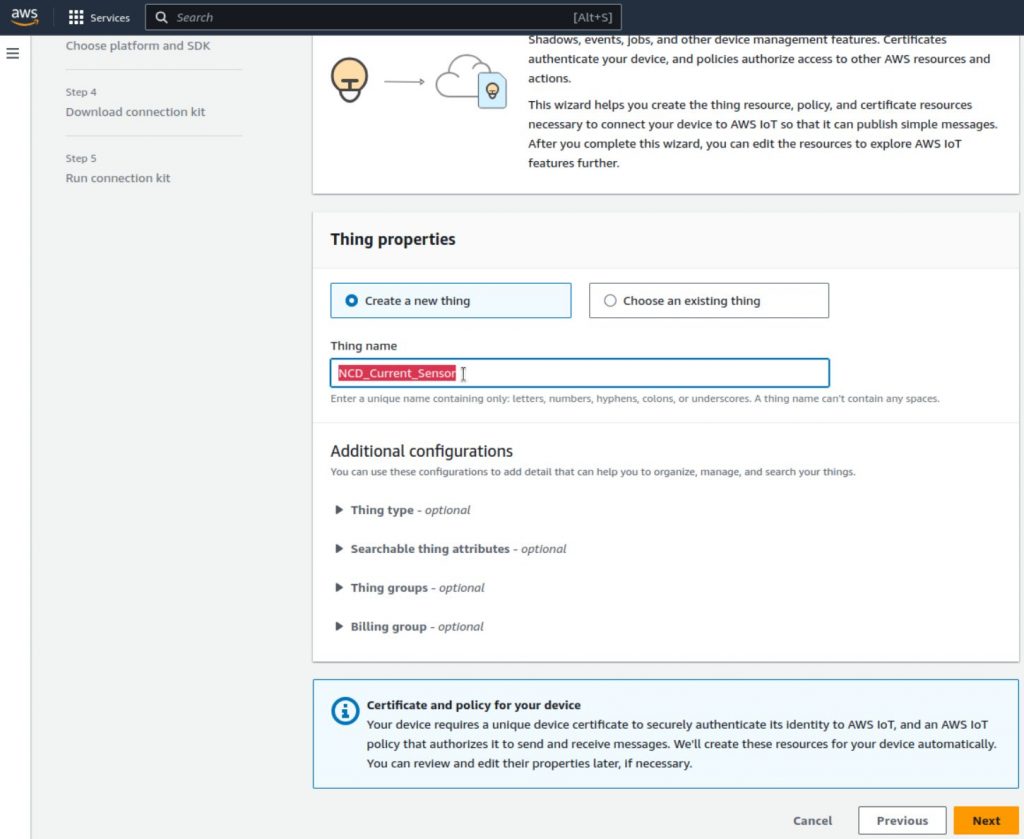
Task: Click the Cancel button
Action: [812, 820]
